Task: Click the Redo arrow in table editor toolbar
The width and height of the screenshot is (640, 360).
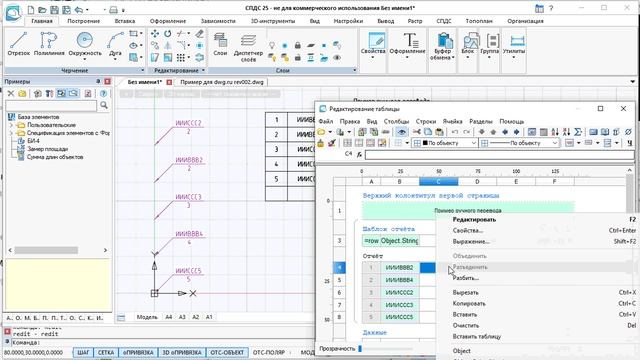Action: point(466,132)
